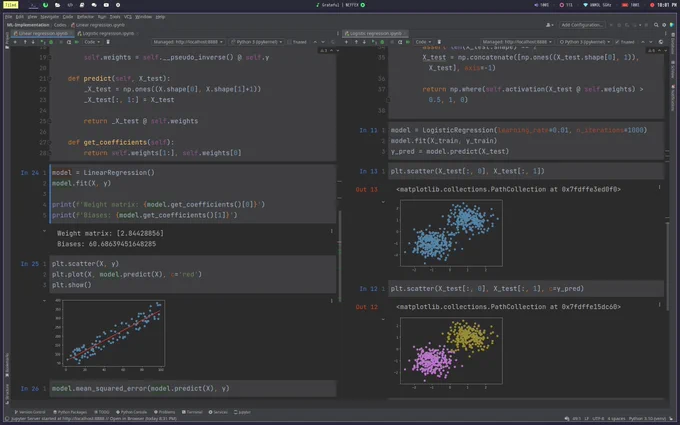This screenshot has width=680, height=425.
Task: Open Jupyter tool window
Action: tap(242, 412)
